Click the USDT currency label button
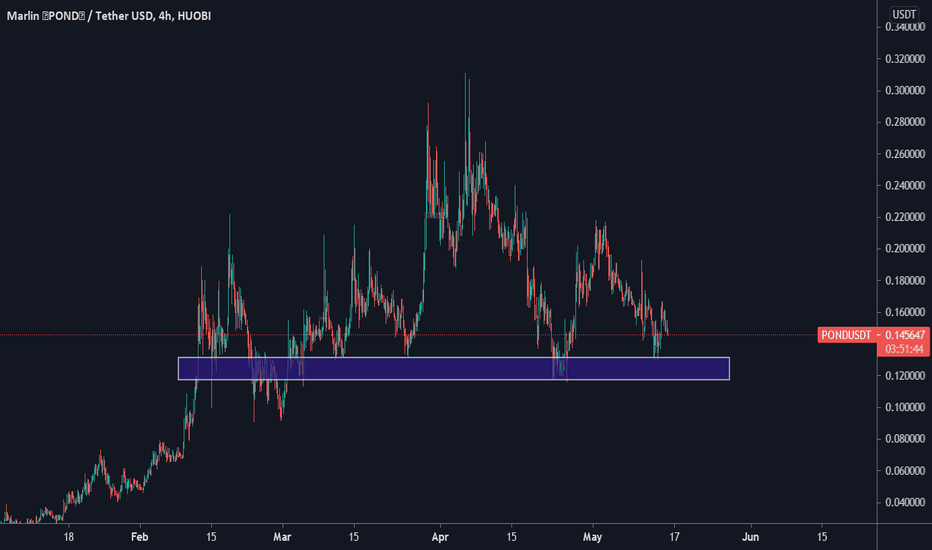The height and width of the screenshot is (550, 932). pos(904,14)
